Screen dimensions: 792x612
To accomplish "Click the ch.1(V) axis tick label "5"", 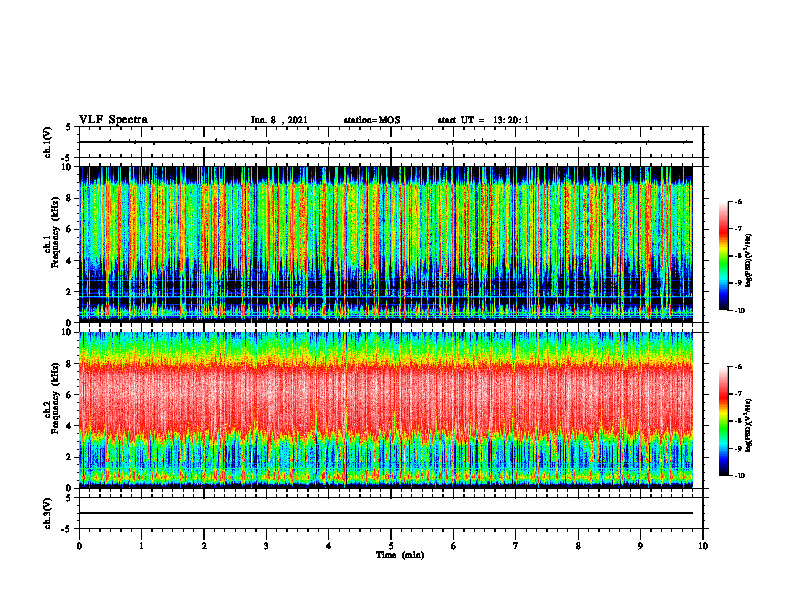I will 68,127.
